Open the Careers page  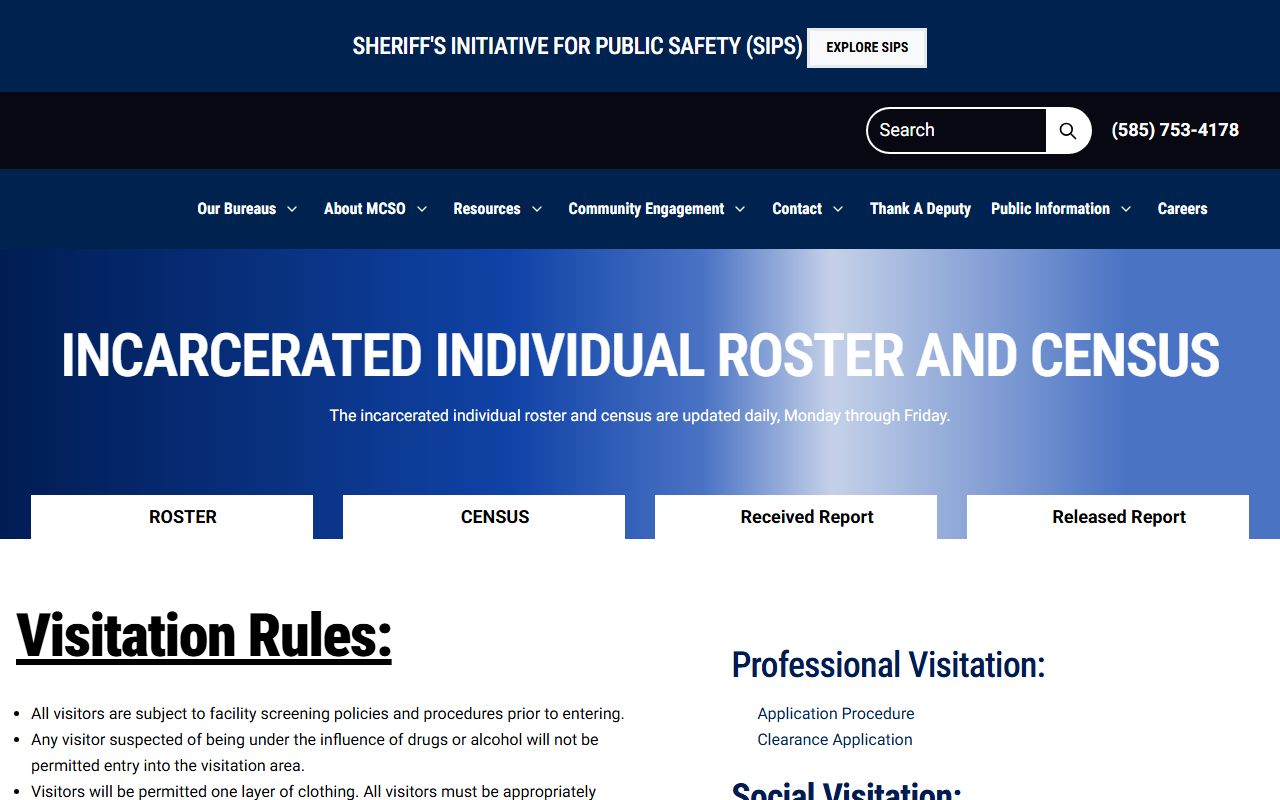coord(1182,209)
